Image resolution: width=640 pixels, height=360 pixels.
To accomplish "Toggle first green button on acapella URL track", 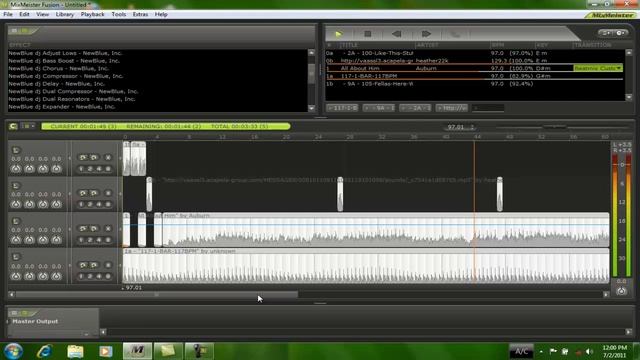I will [83, 193].
